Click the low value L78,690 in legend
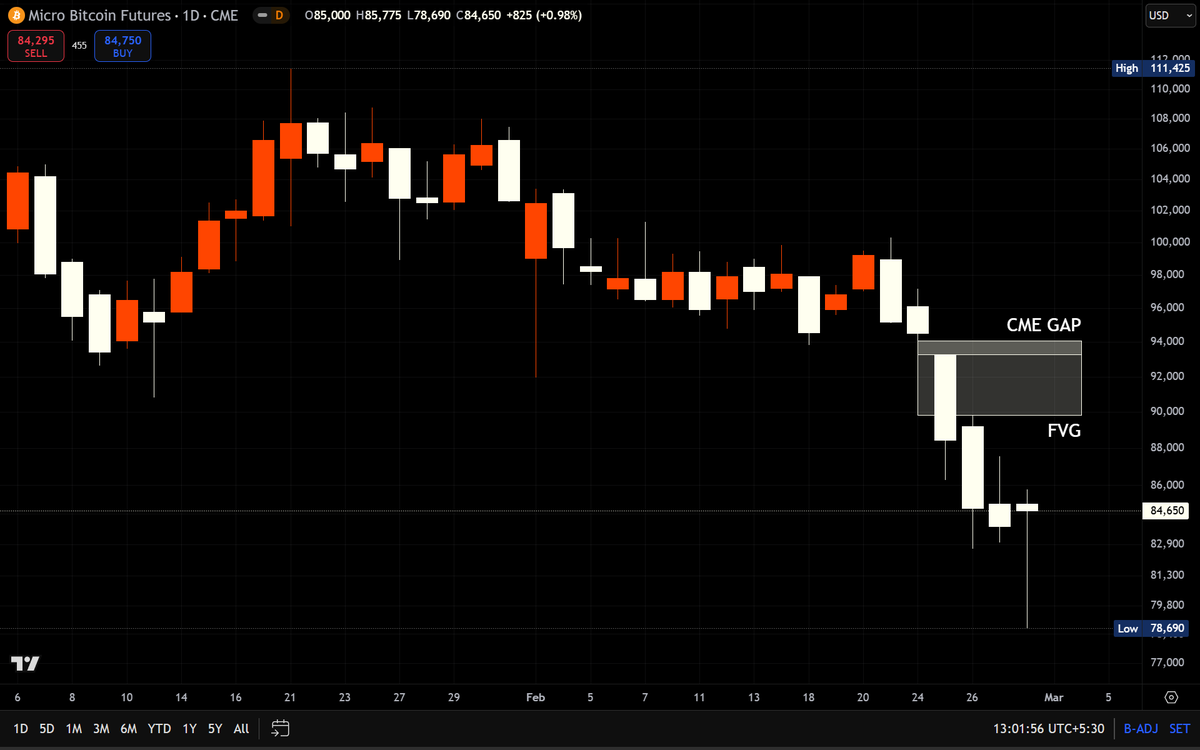 431,16
